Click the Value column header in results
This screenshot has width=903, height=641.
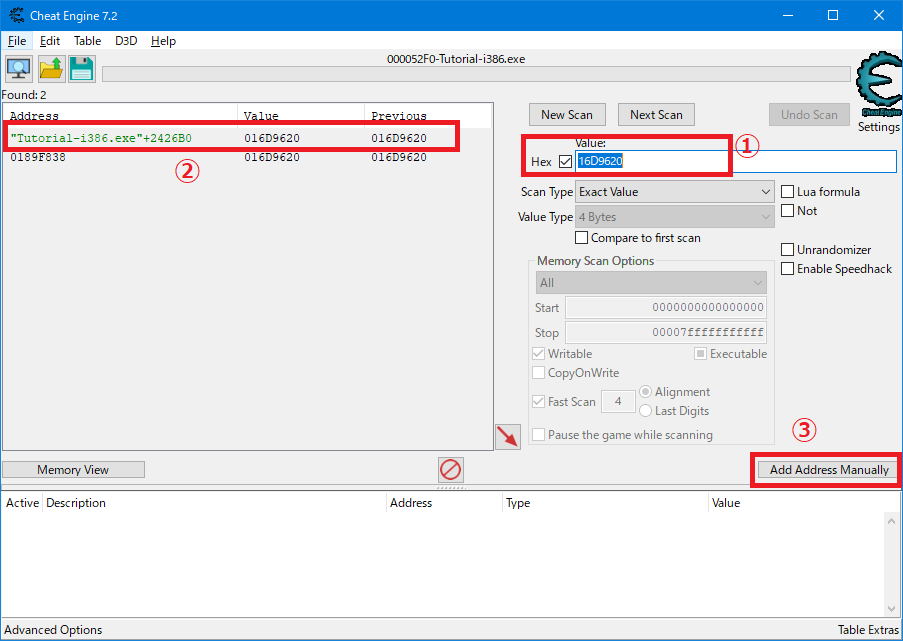[x=301, y=116]
